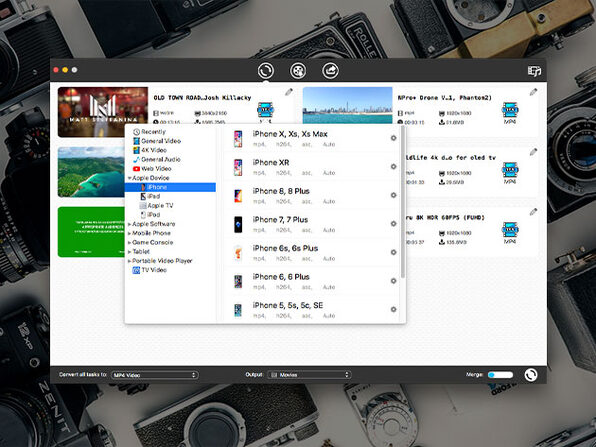Click the OLD TOWN ROAD video thumbnail
Image resolution: width=596 pixels, height=447 pixels.
click(x=103, y=112)
